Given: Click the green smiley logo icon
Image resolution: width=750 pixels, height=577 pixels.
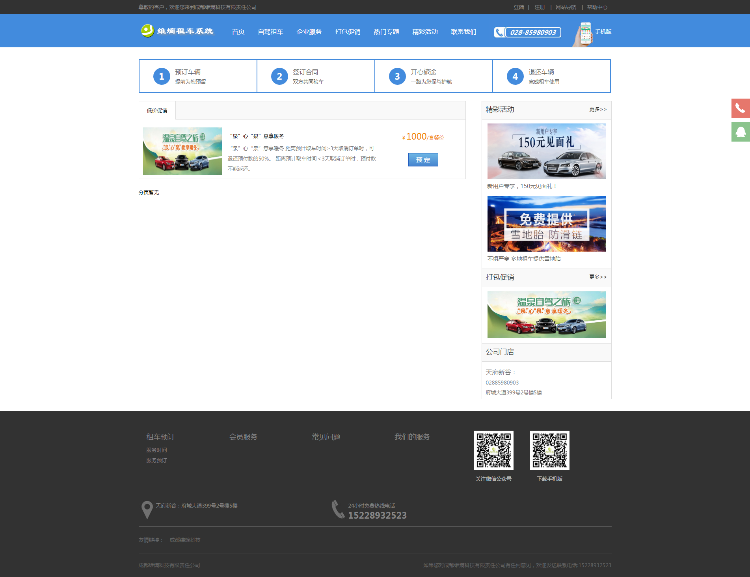Looking at the screenshot, I should pos(147,31).
